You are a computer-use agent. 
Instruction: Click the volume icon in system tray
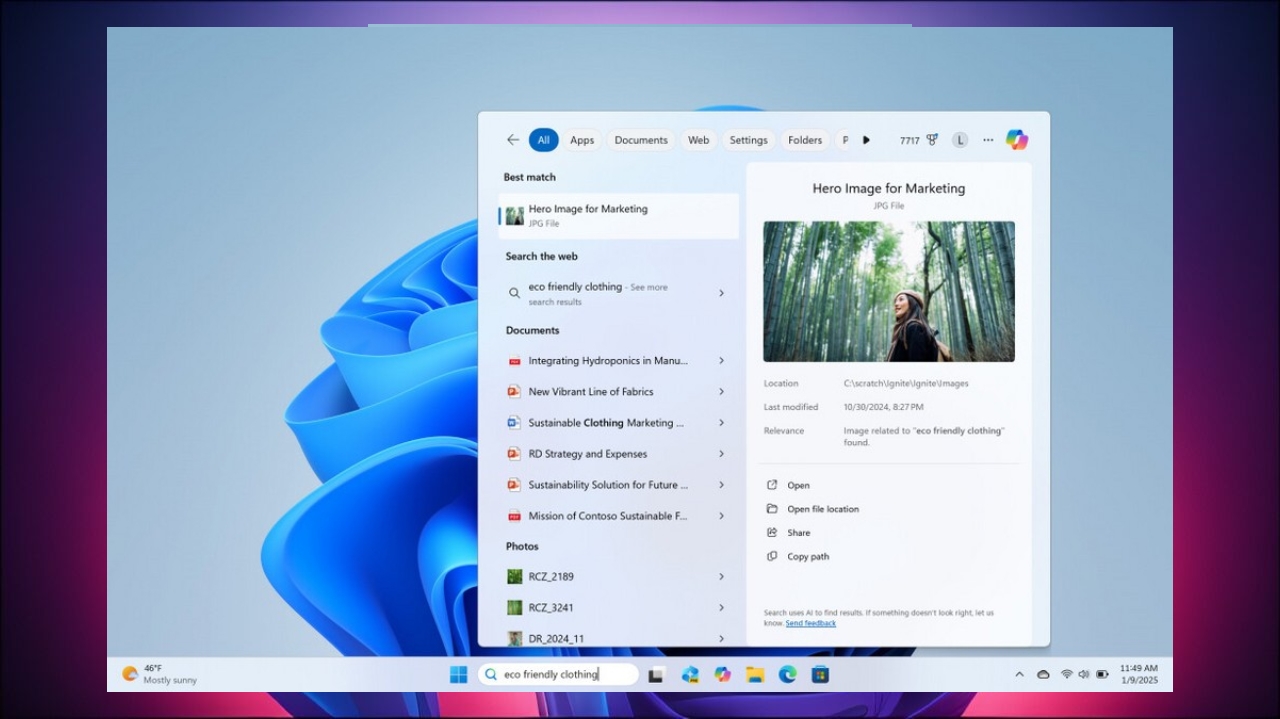[x=1083, y=674]
